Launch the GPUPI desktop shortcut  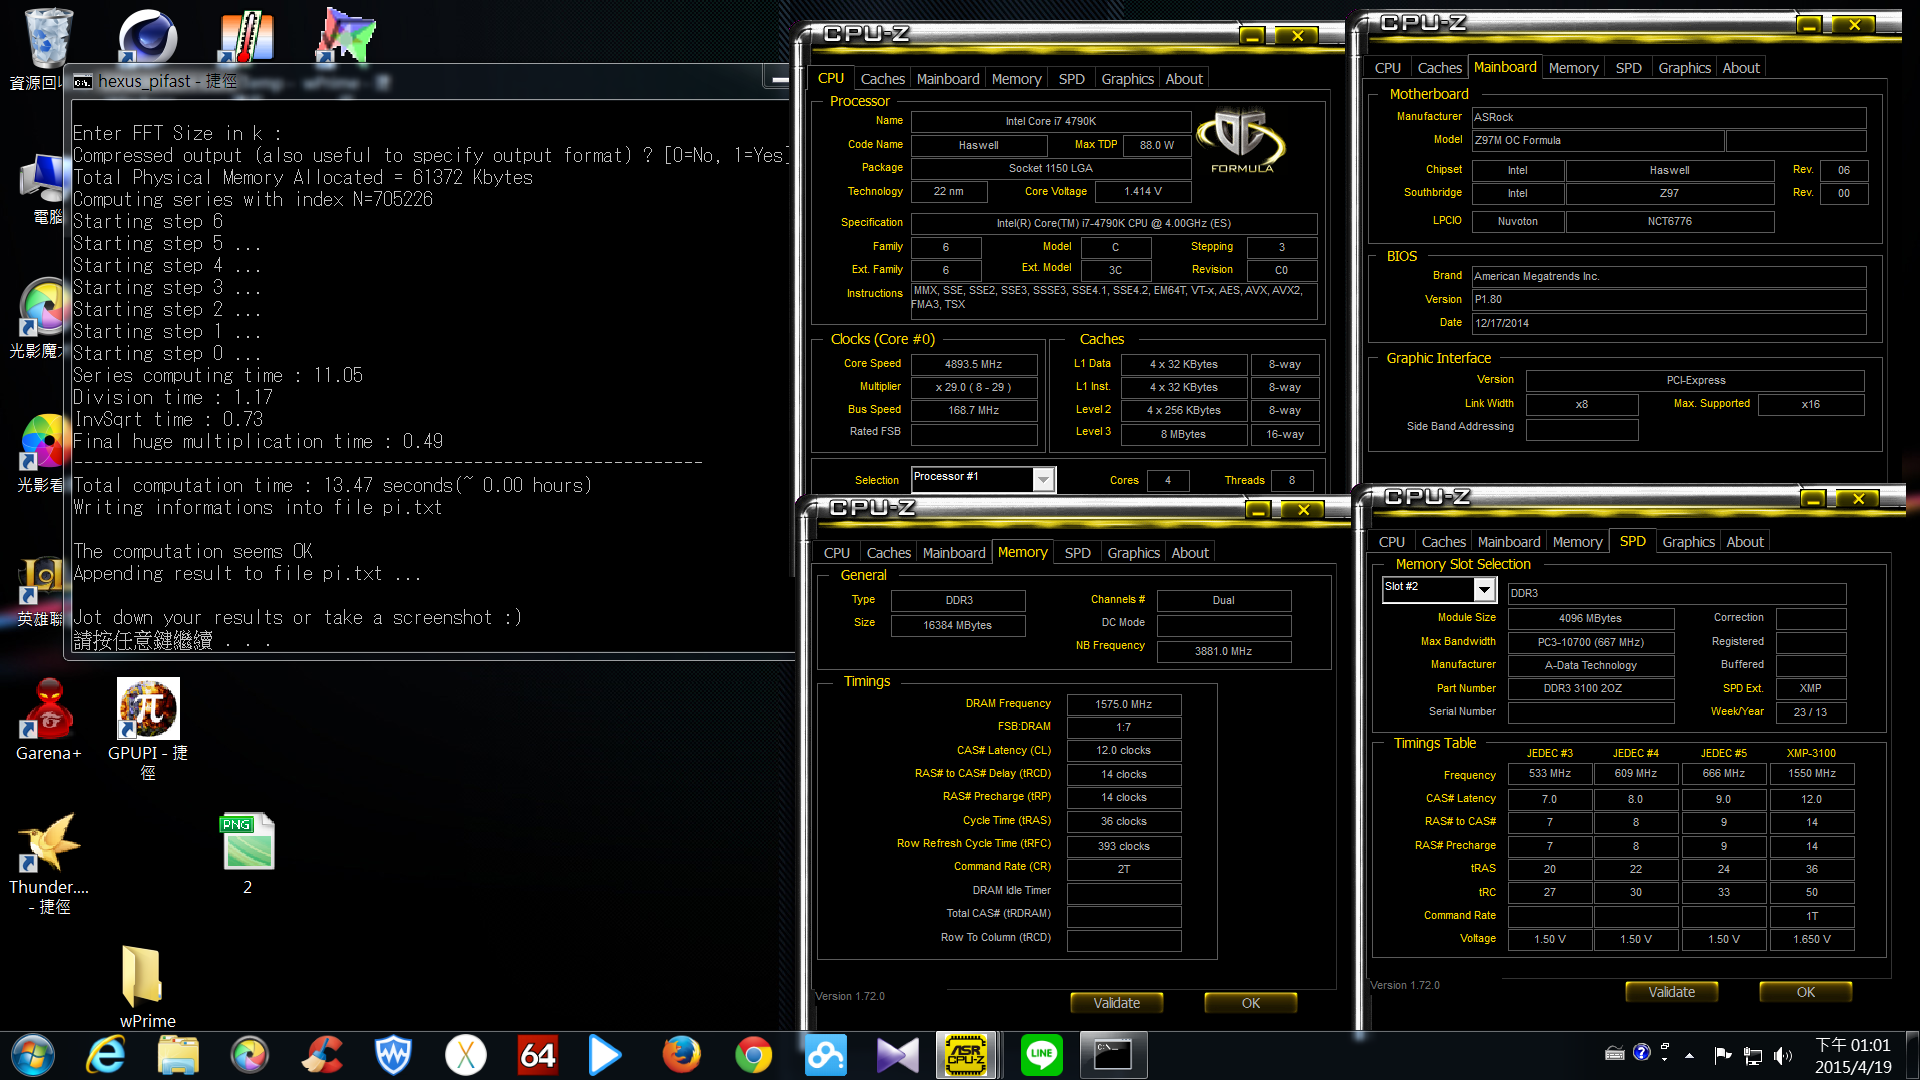[x=148, y=728]
